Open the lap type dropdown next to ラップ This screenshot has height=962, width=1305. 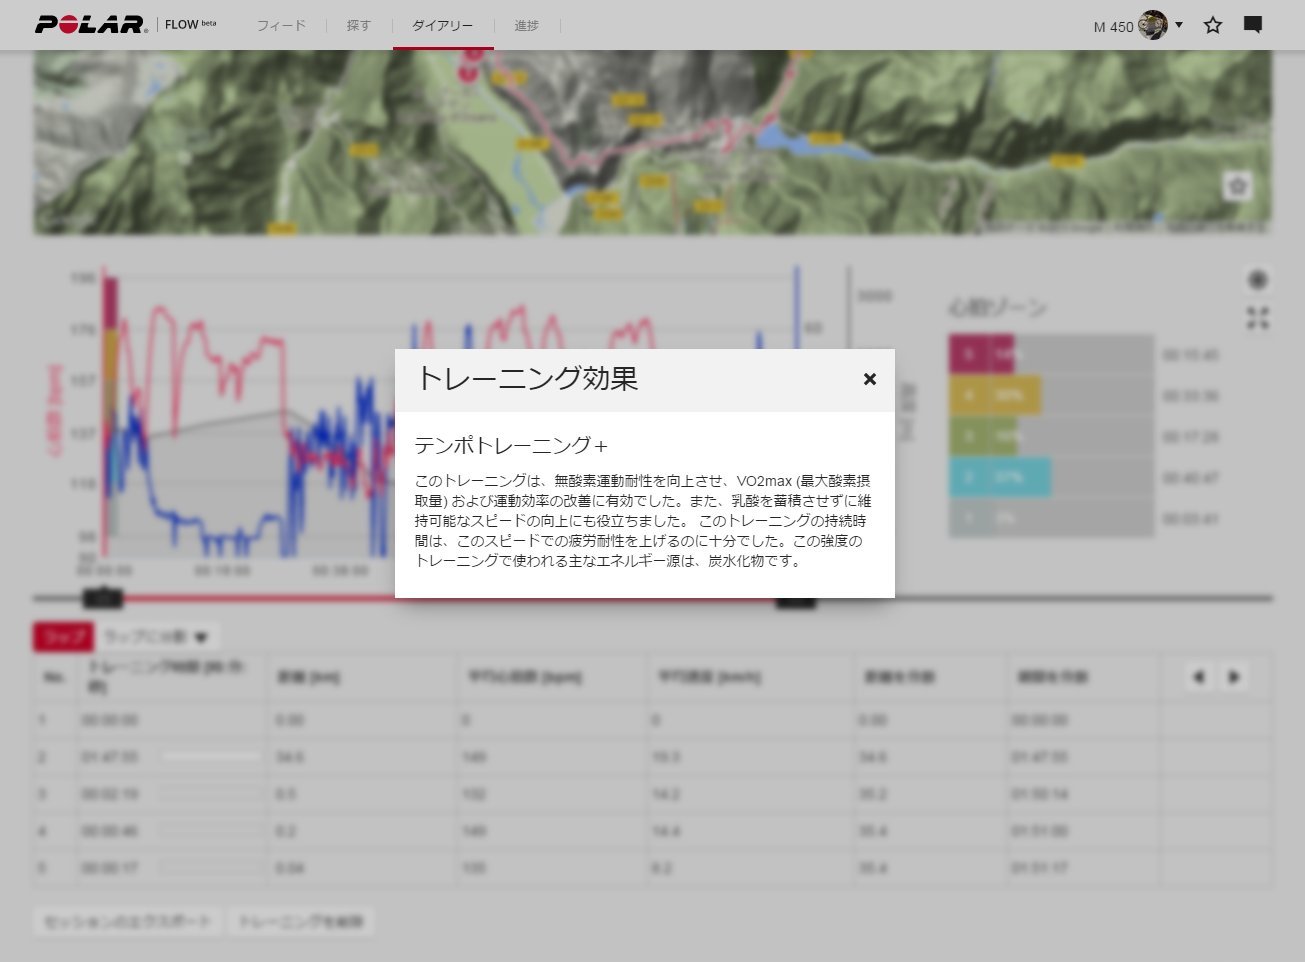(x=157, y=637)
